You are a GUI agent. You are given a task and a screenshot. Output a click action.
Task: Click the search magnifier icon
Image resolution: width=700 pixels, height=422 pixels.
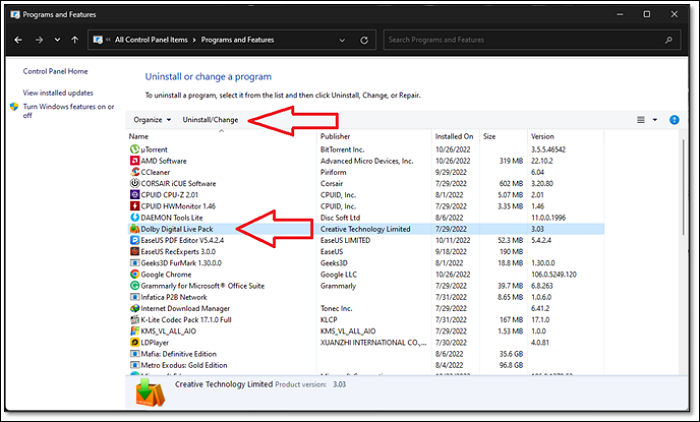tap(668, 40)
